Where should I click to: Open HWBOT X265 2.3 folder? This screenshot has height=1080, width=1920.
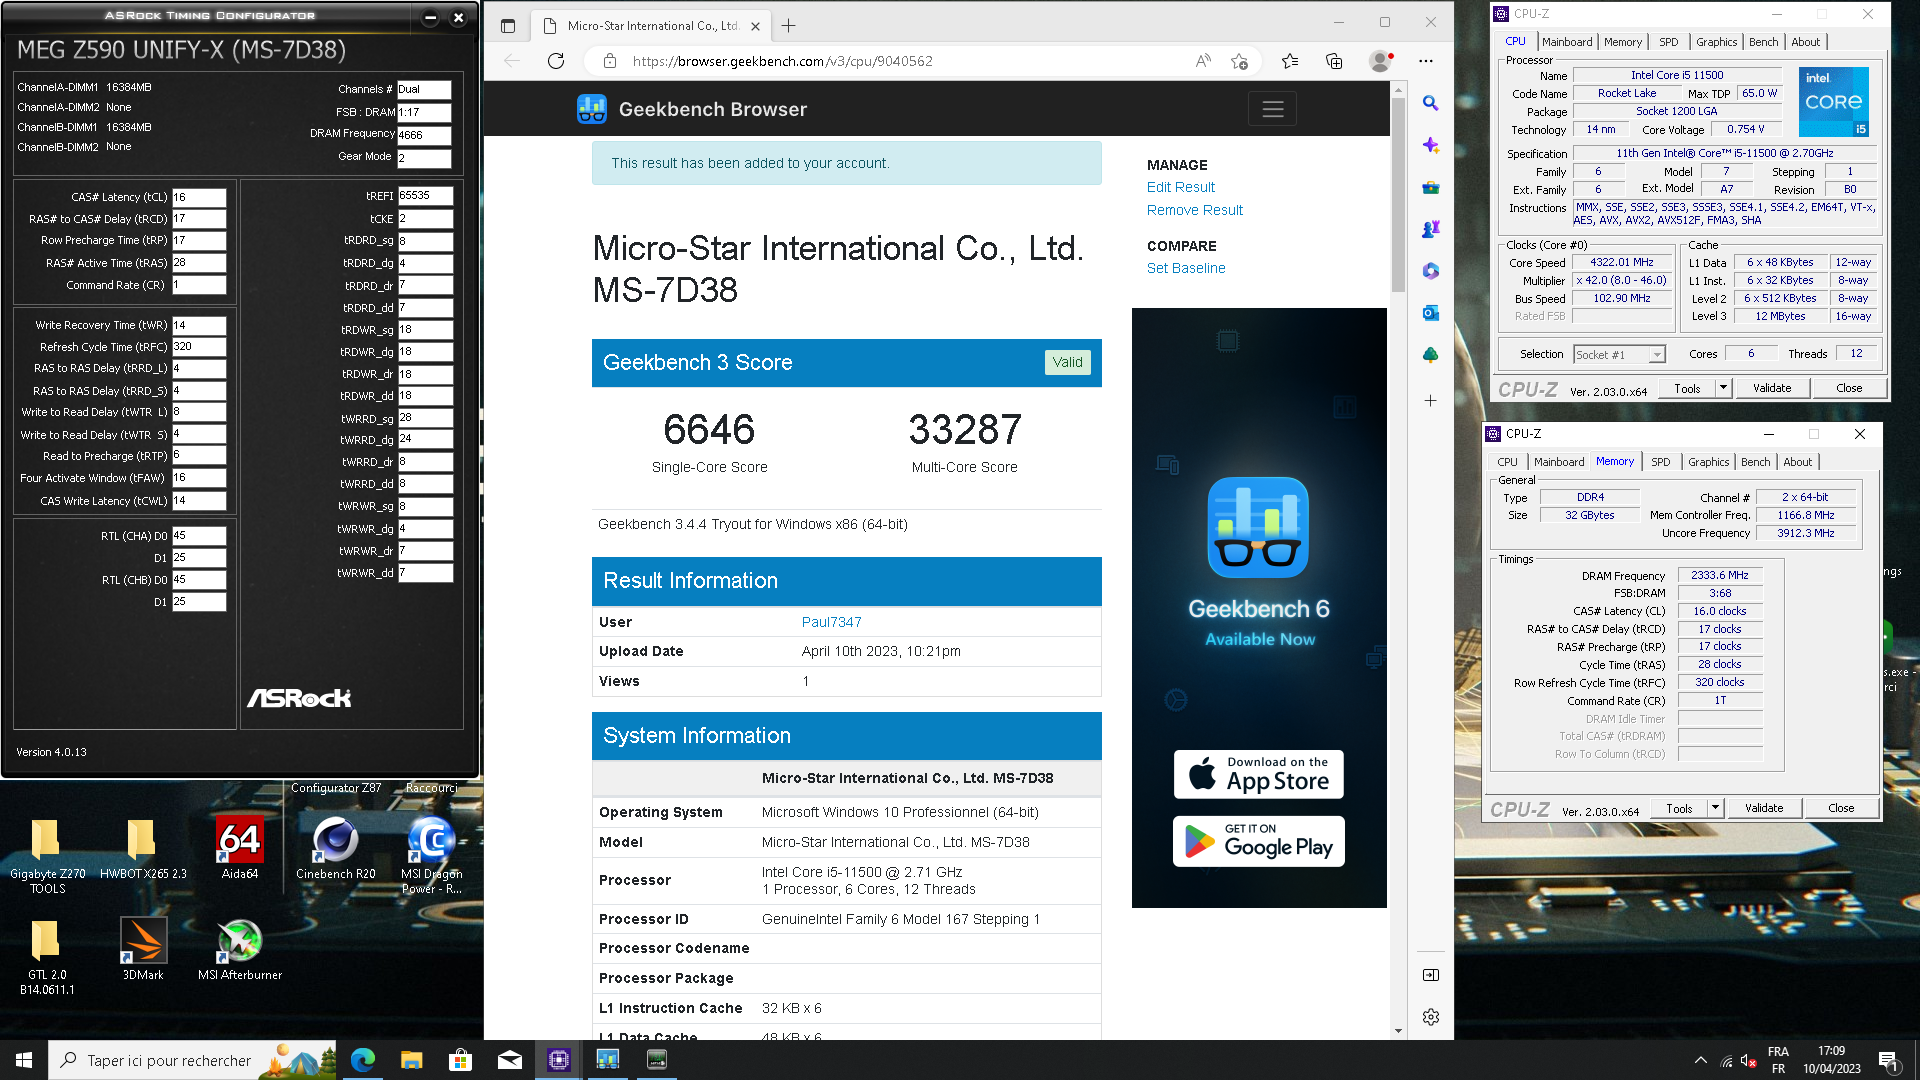click(x=143, y=848)
